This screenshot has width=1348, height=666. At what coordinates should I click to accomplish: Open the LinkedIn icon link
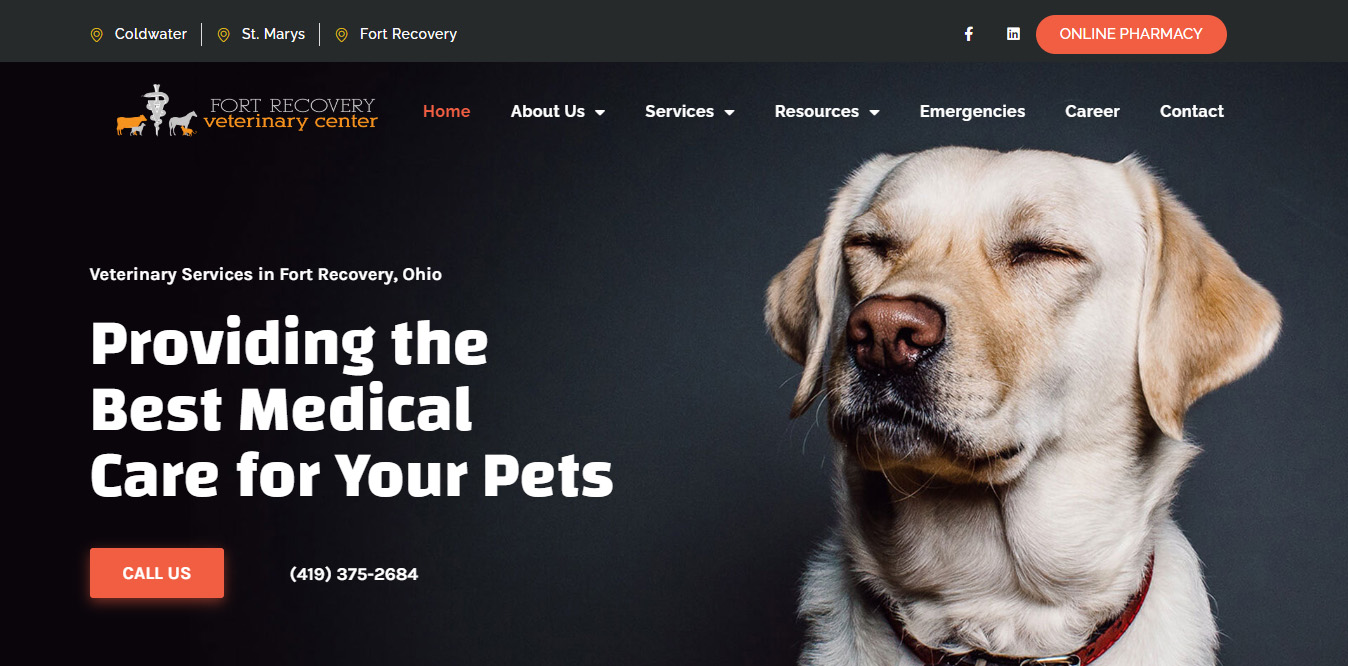point(1013,34)
